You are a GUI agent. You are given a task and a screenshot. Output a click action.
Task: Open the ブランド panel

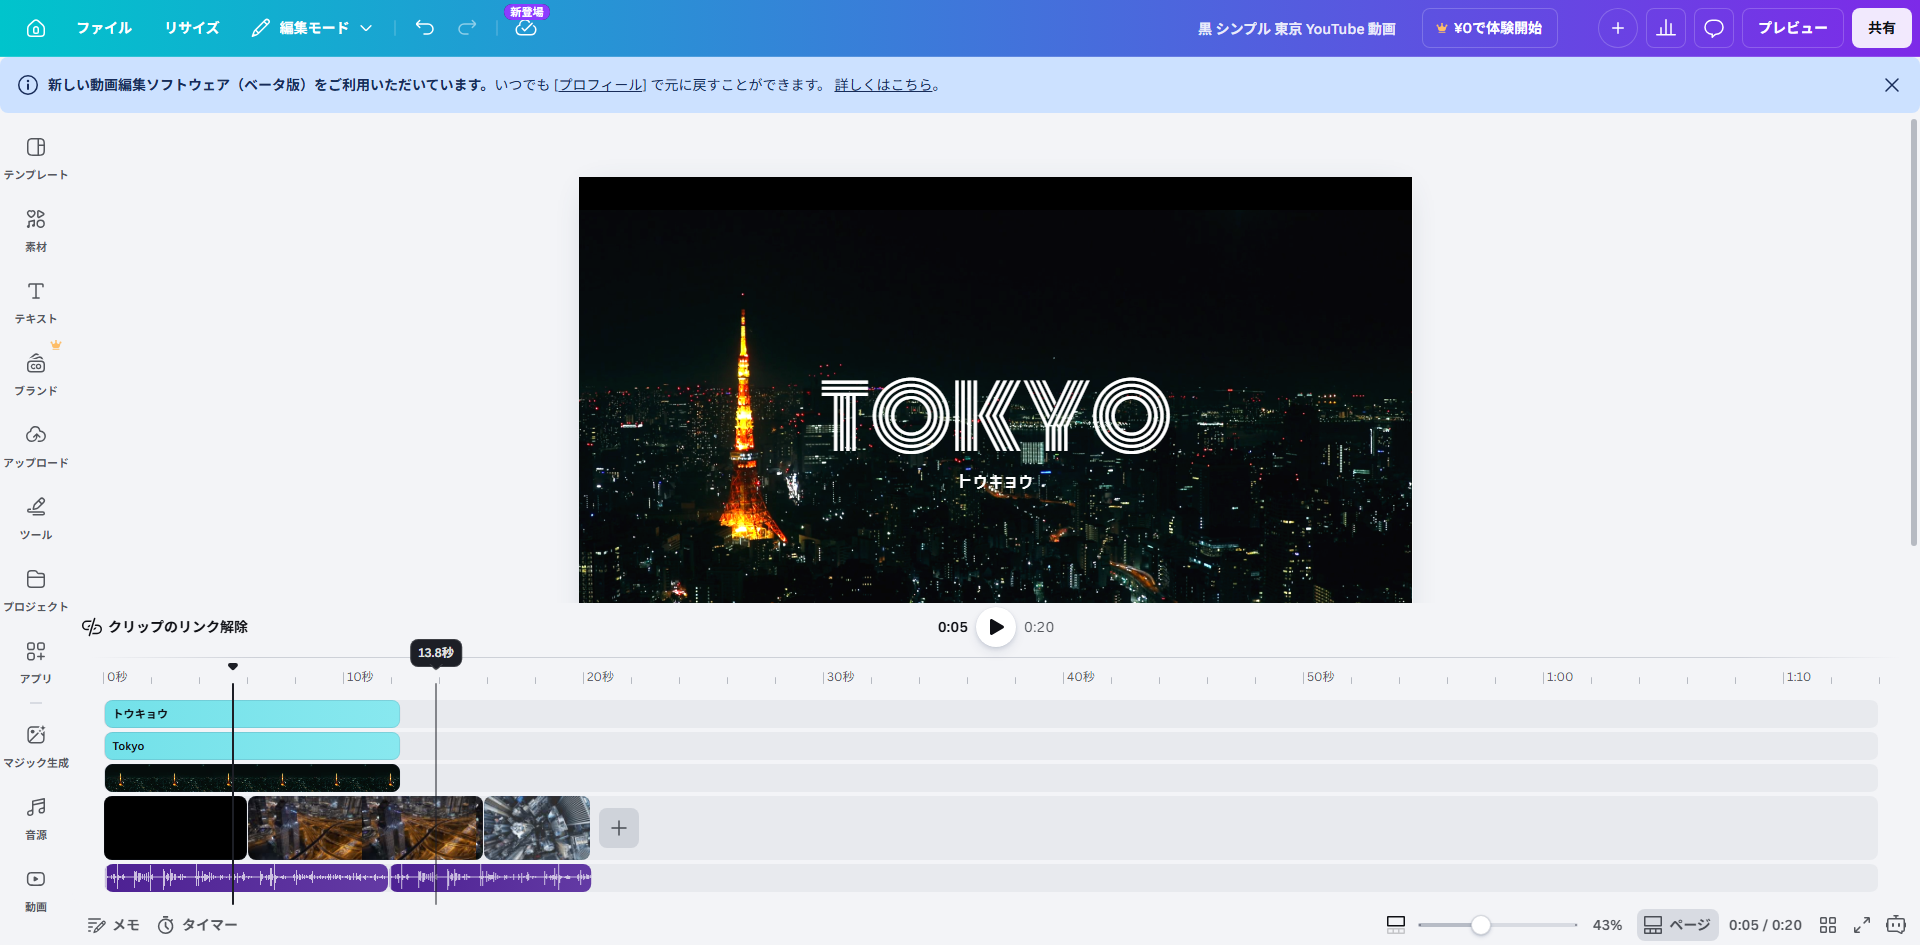tap(36, 374)
